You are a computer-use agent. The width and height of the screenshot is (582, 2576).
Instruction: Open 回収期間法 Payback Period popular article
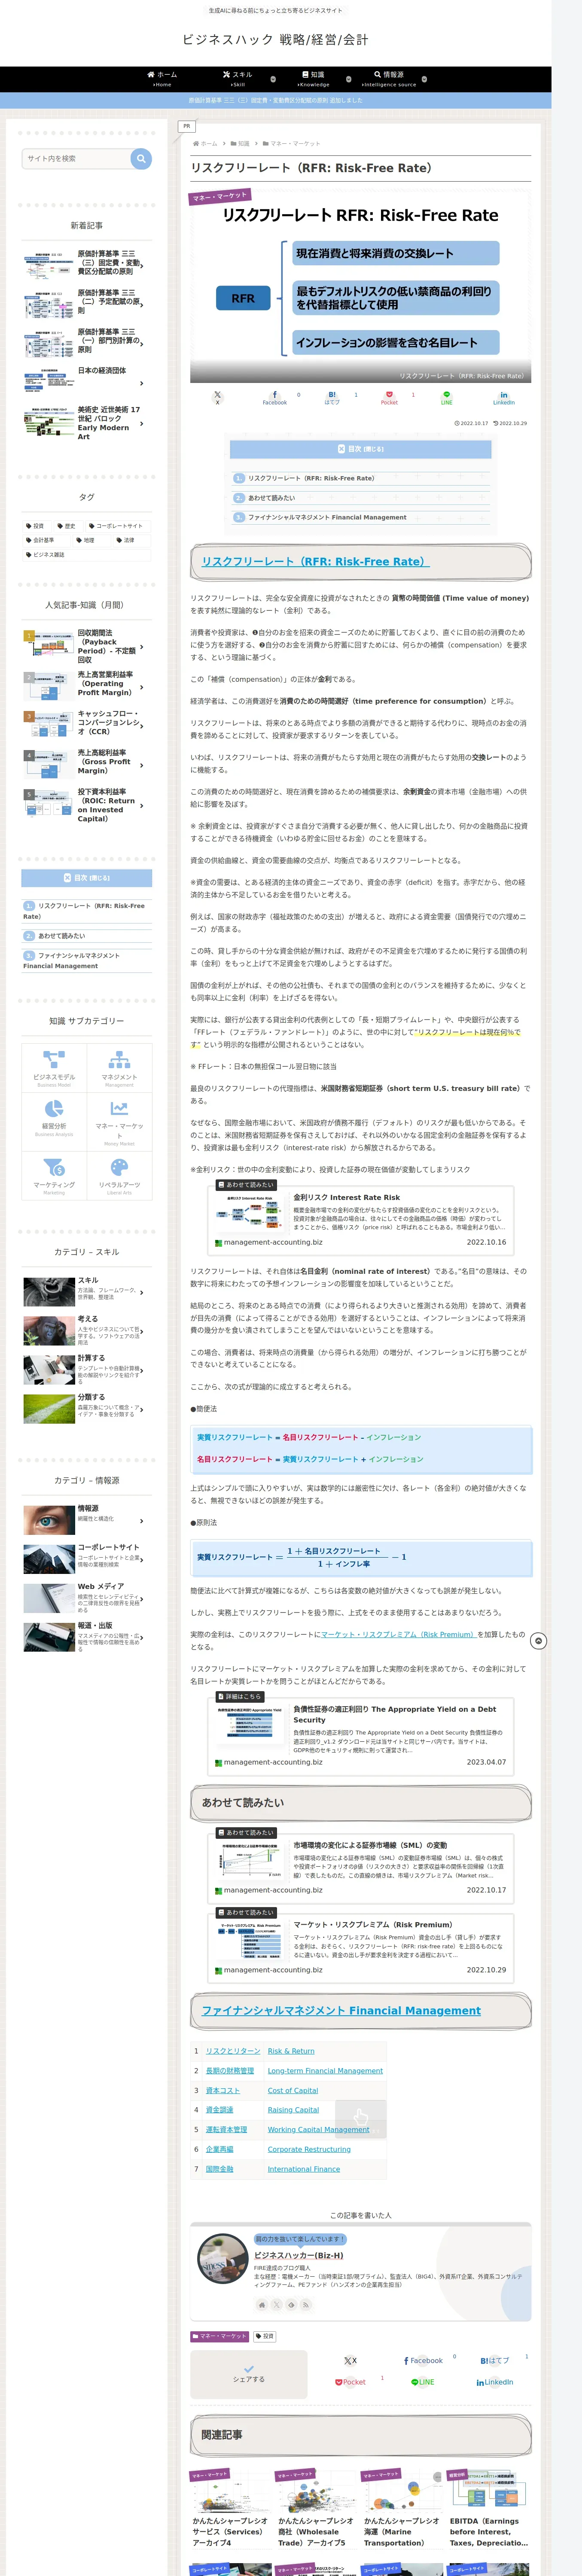tap(87, 646)
